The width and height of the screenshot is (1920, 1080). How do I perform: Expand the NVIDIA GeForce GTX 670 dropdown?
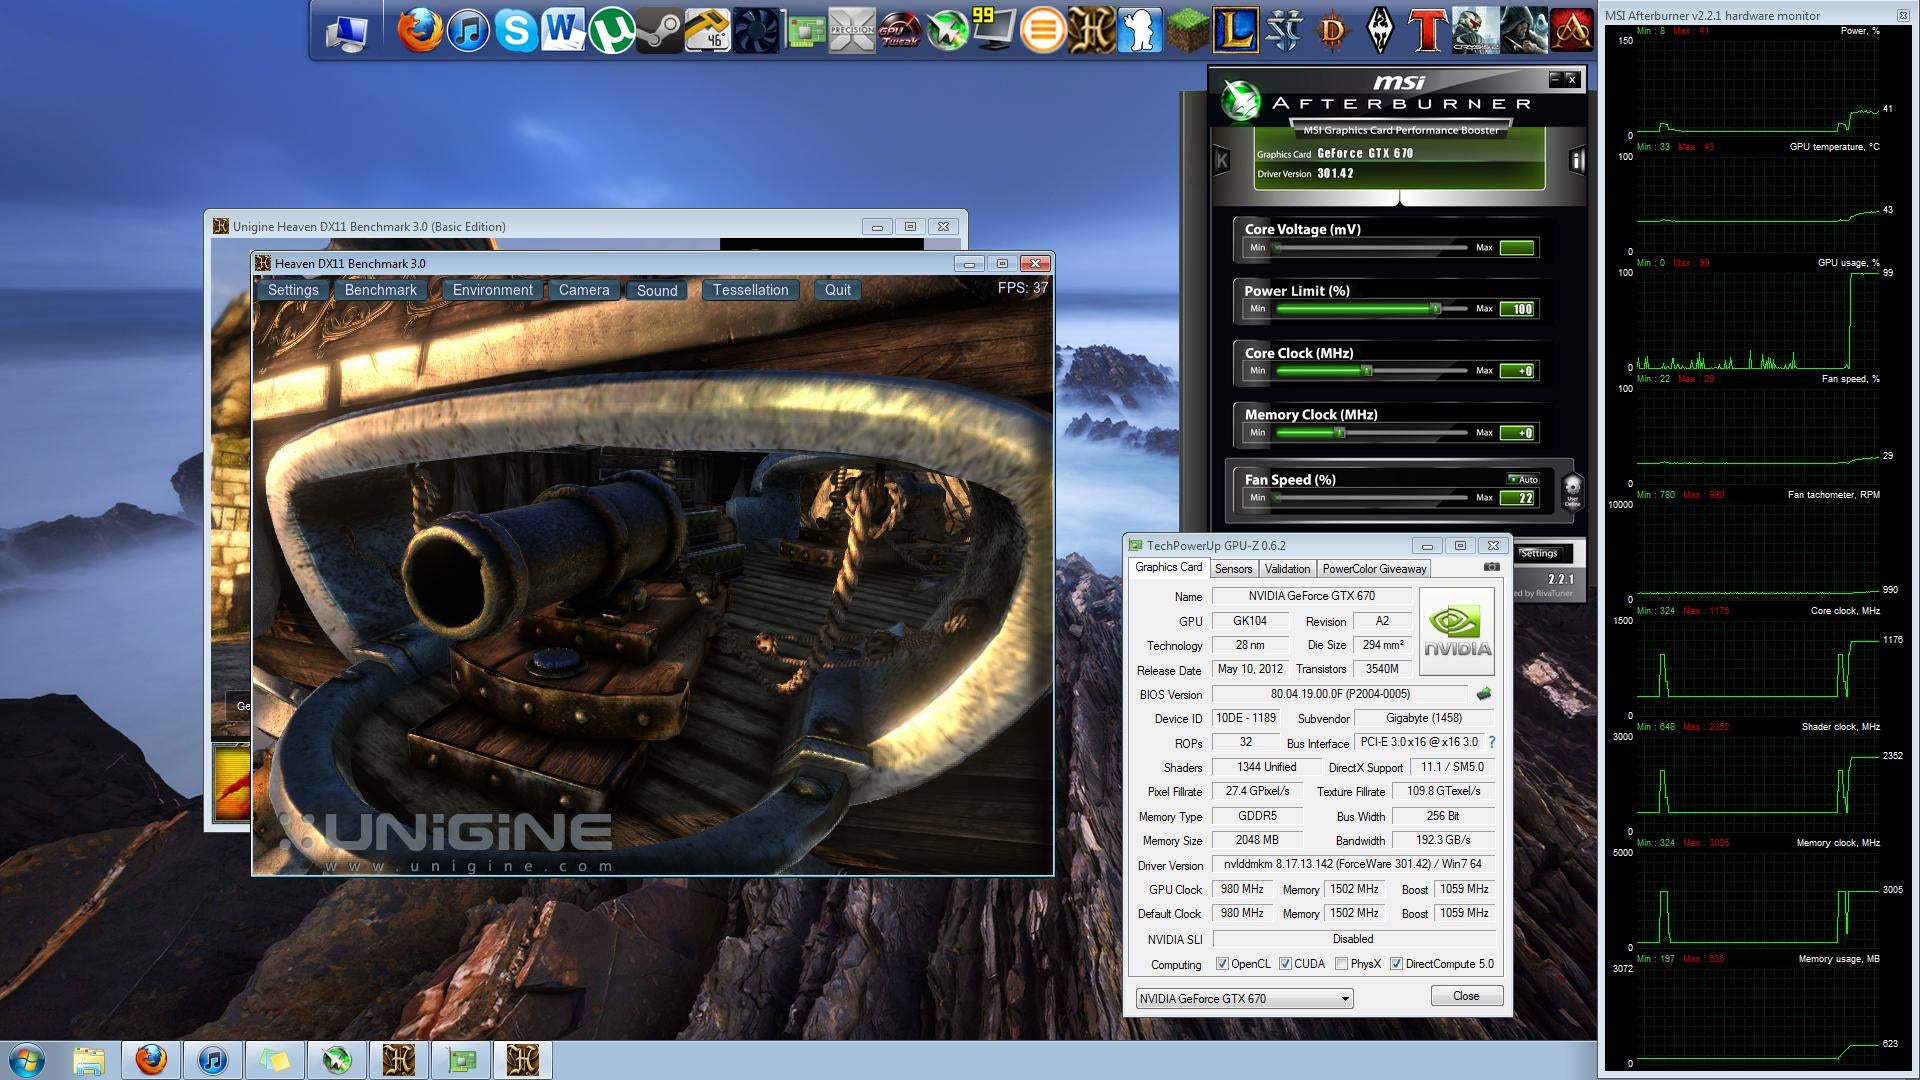pos(1345,999)
